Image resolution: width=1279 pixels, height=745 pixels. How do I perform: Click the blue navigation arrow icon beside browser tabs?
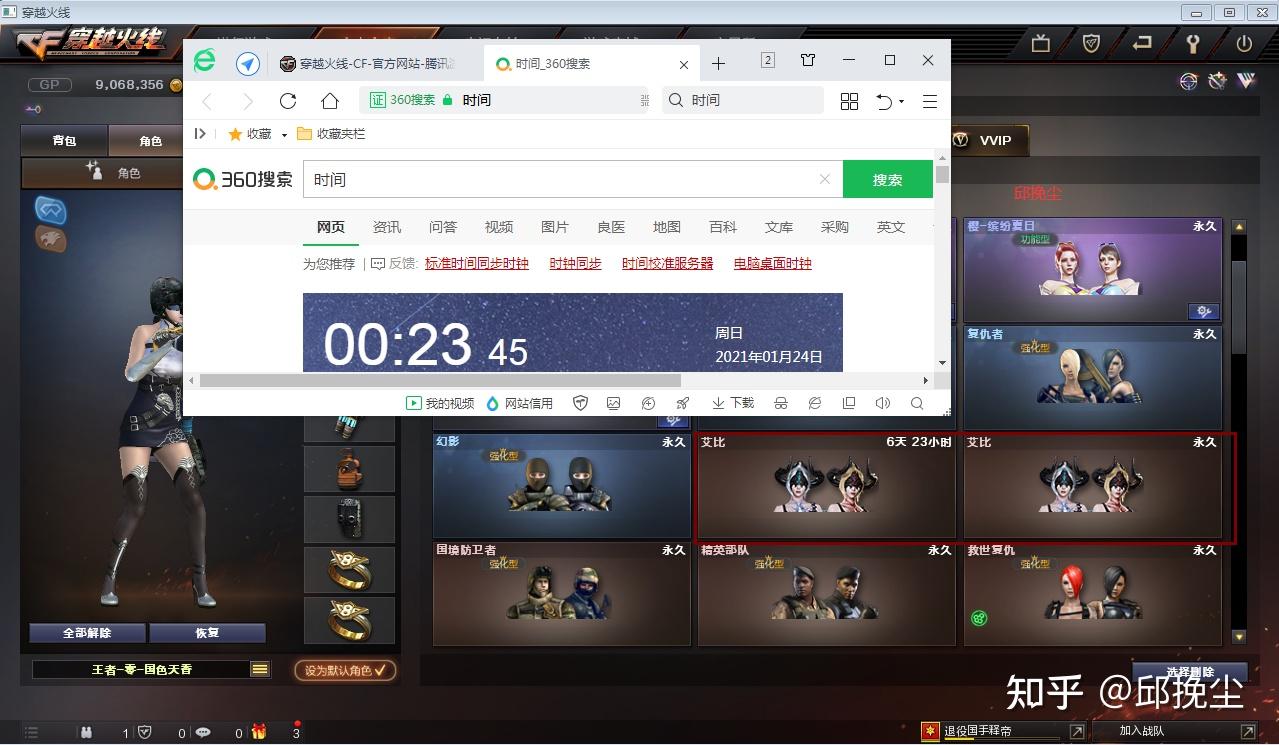(x=248, y=64)
